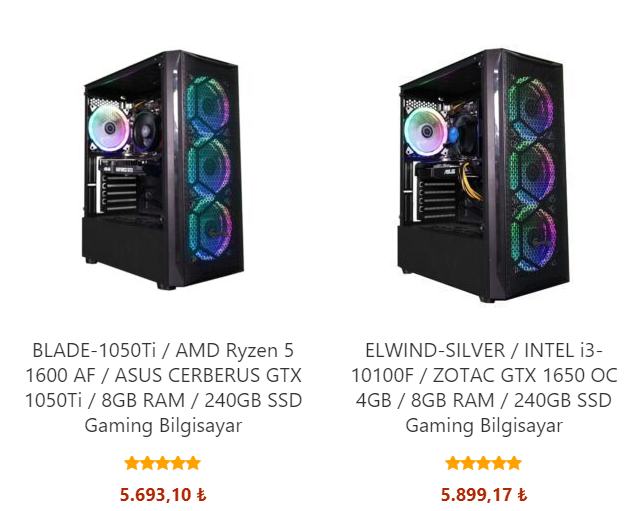The height and width of the screenshot is (511, 626).
Task: Click the star rating of ELWIND-SILVER
Action: [483, 463]
